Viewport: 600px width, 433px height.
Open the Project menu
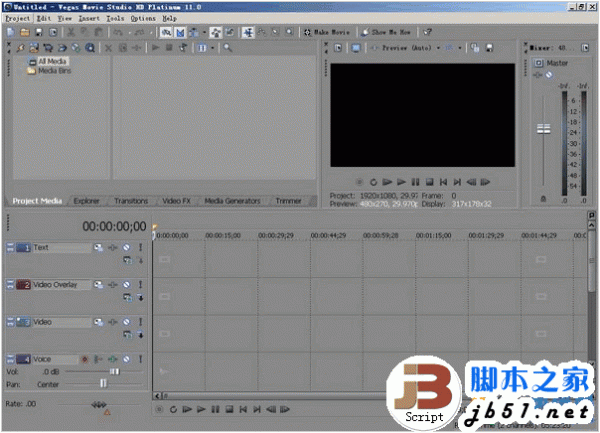pyautogui.click(x=18, y=18)
